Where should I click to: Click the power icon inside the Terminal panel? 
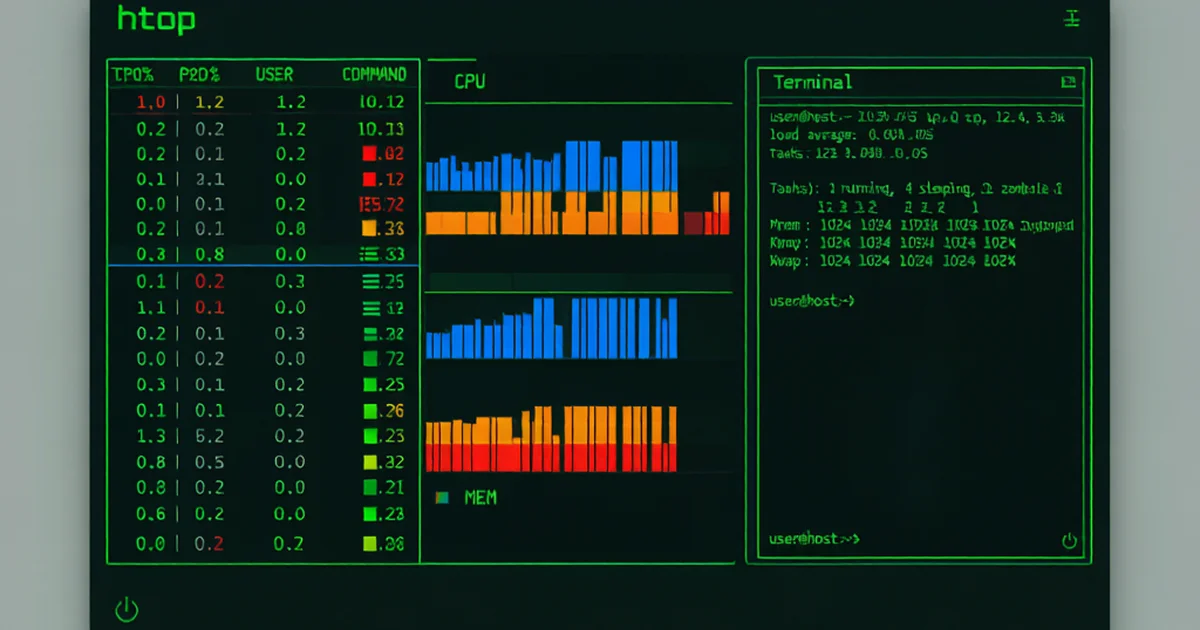[x=1069, y=541]
